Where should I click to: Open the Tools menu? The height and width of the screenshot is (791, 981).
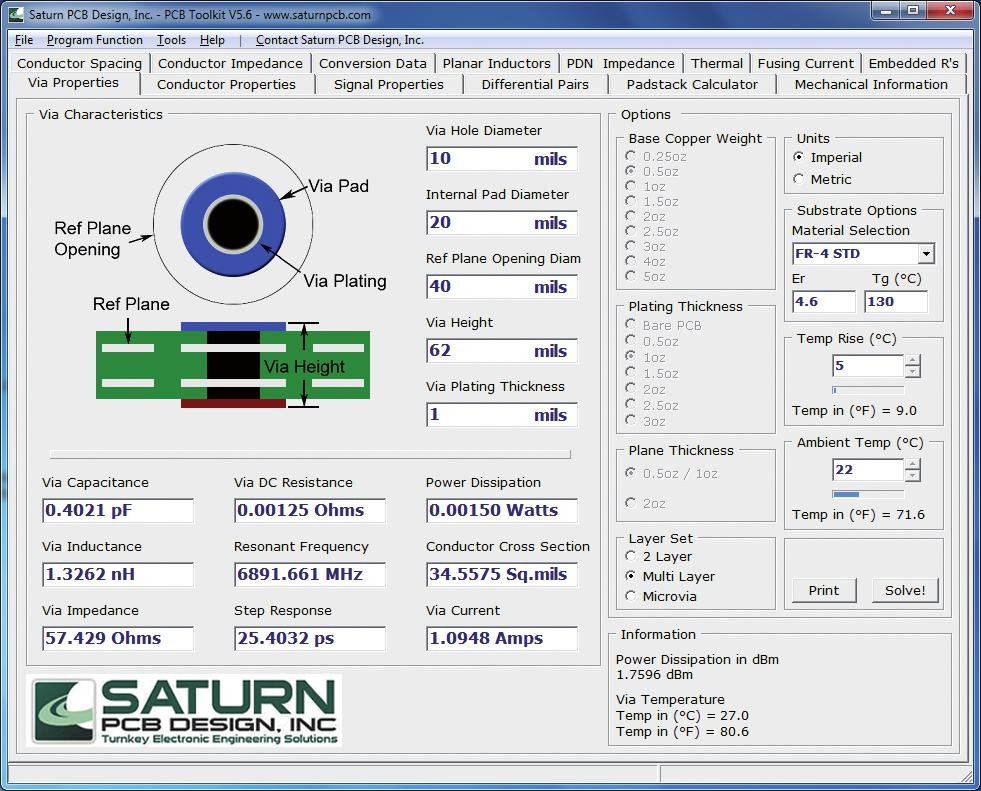point(170,40)
